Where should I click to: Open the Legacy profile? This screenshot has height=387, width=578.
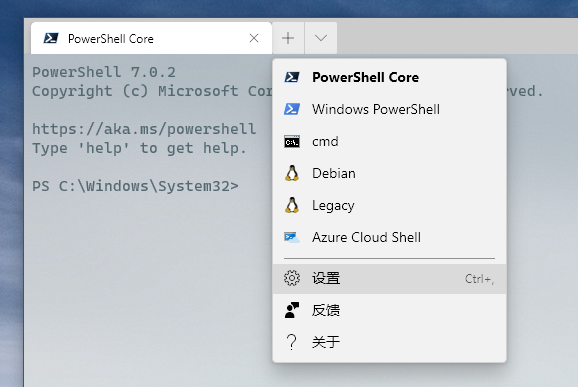coord(389,206)
